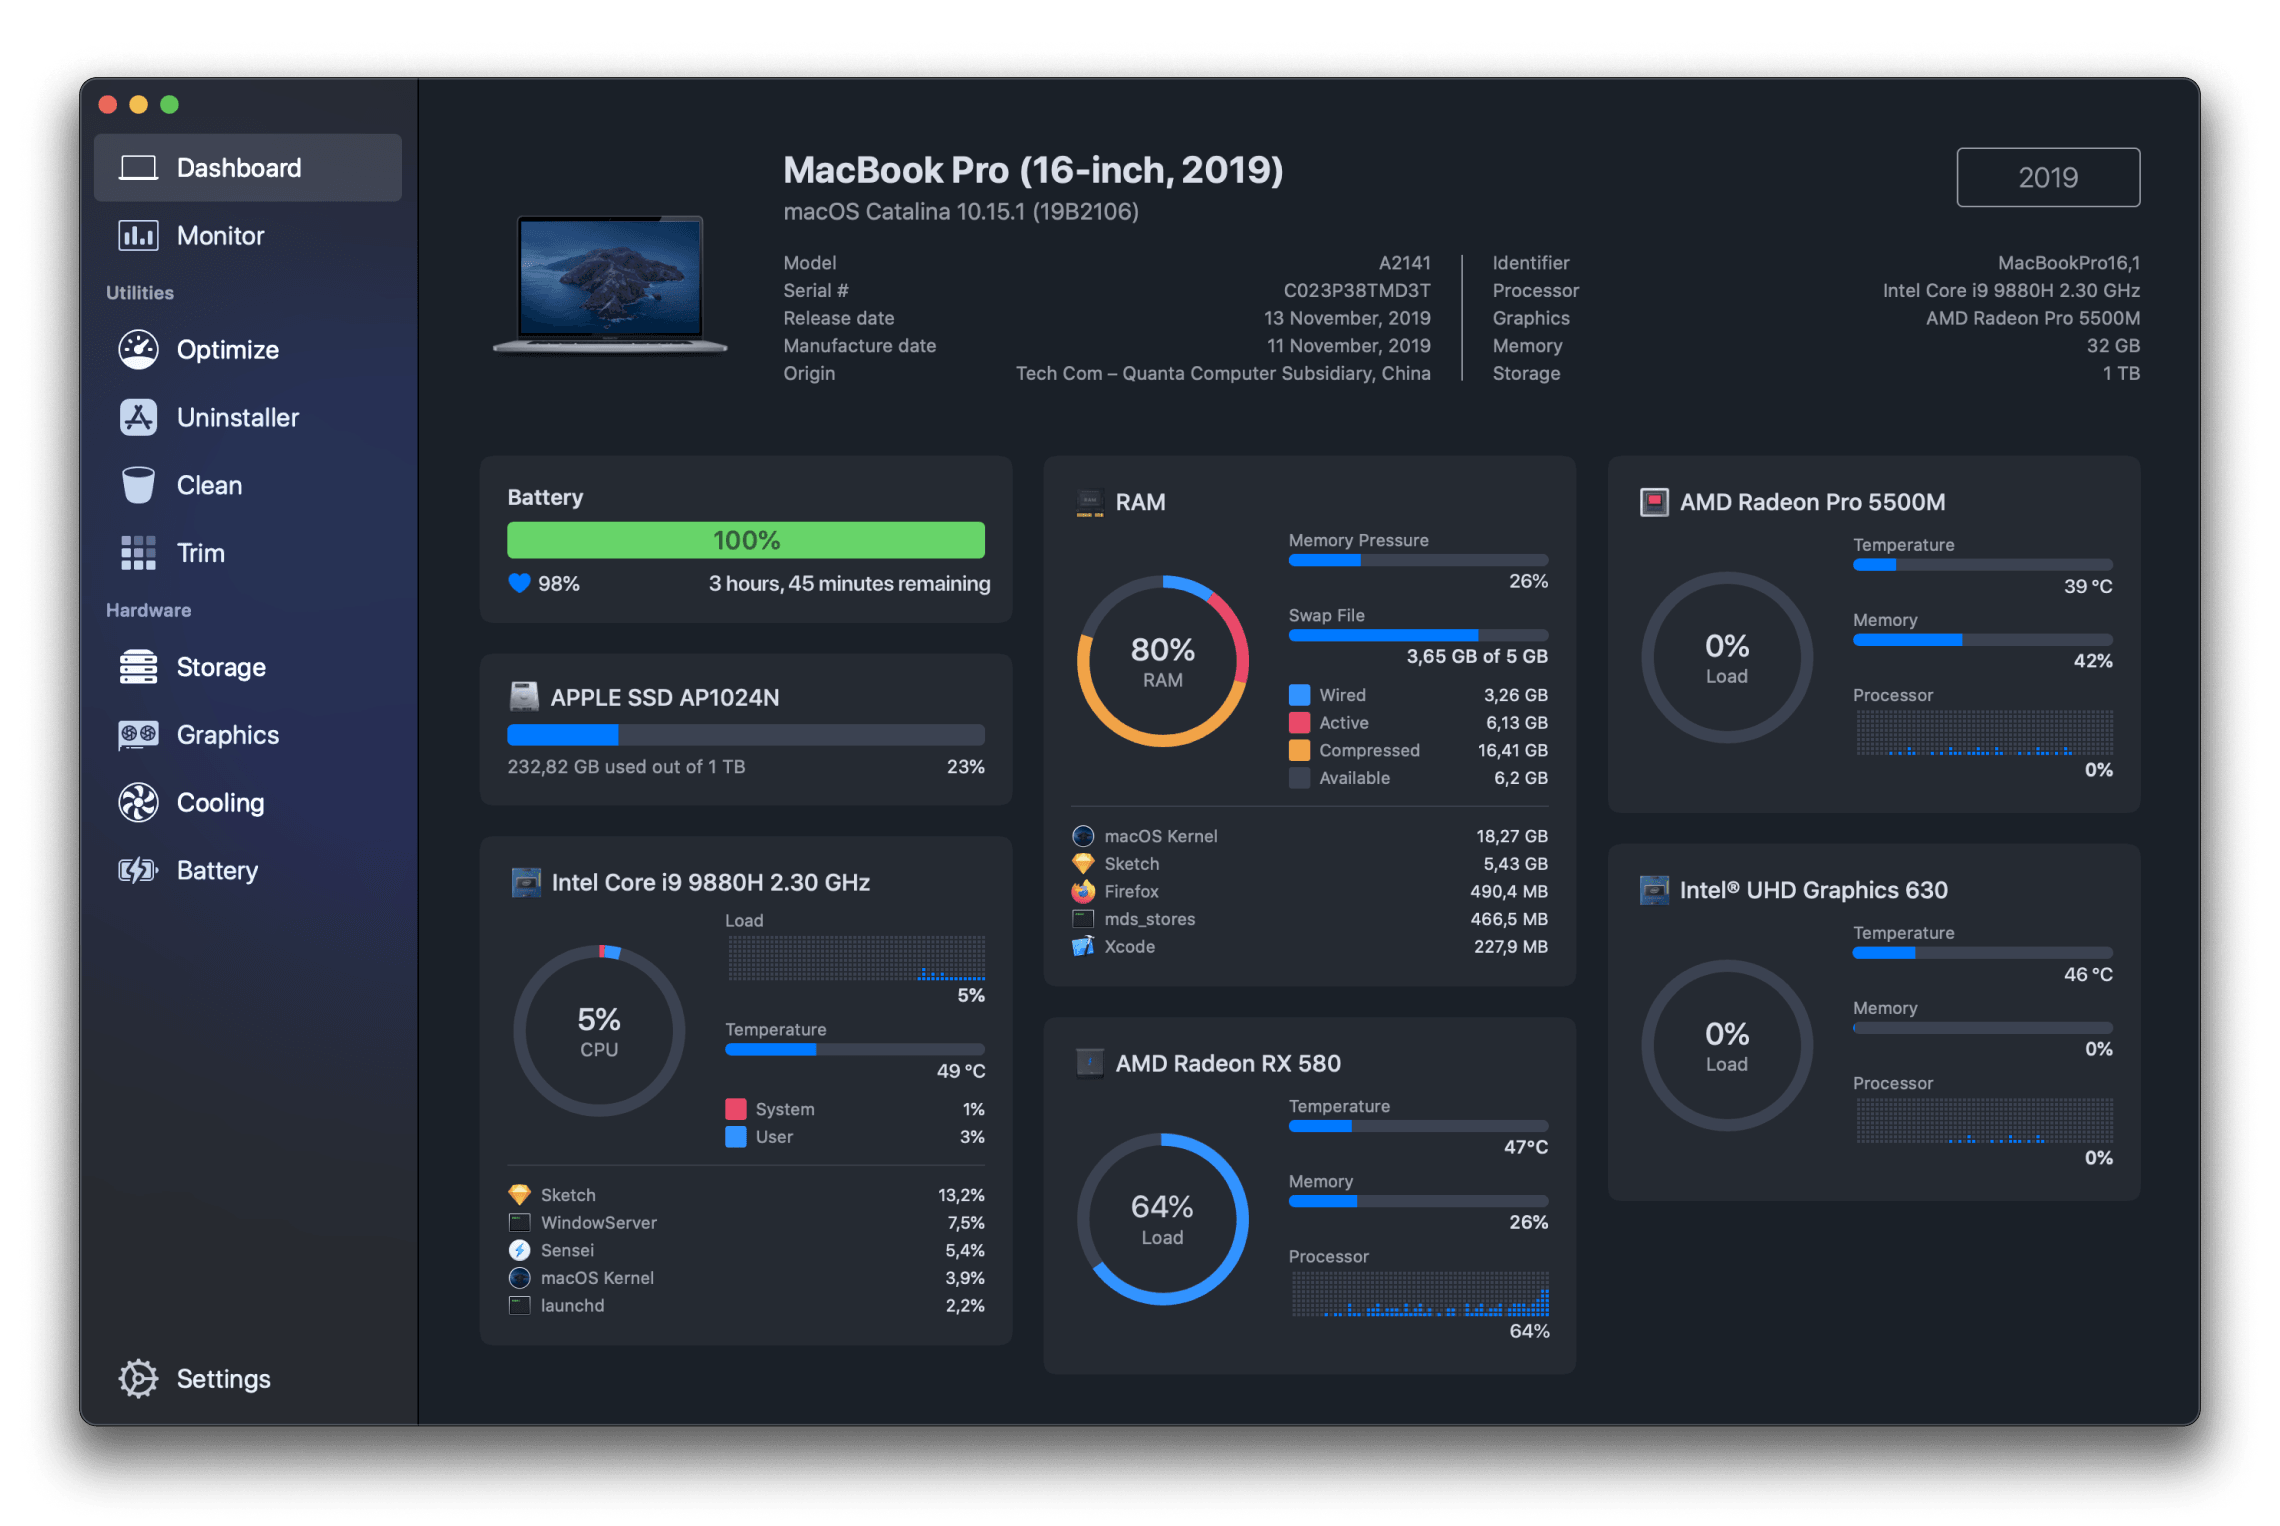
Task: Click the 2019 year button
Action: (2047, 177)
